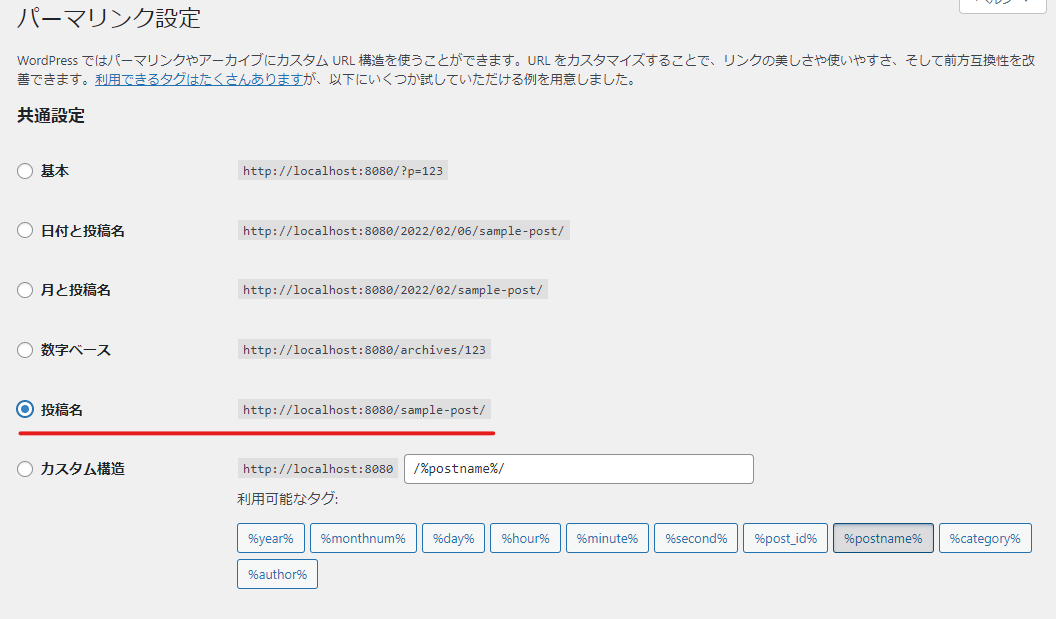Click inside the custom structure text field
This screenshot has width=1056, height=619.
point(578,468)
